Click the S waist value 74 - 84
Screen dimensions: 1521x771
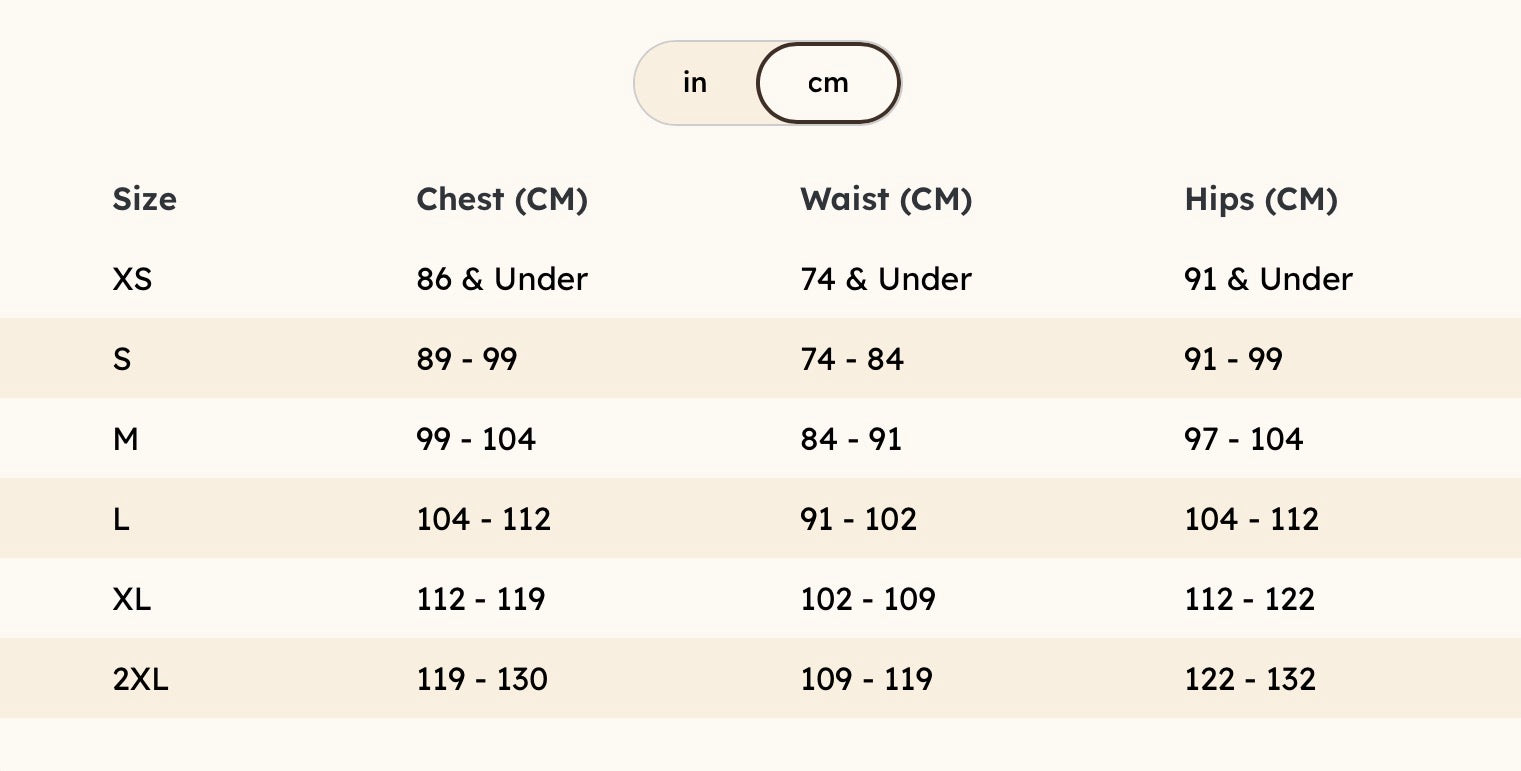click(x=852, y=359)
